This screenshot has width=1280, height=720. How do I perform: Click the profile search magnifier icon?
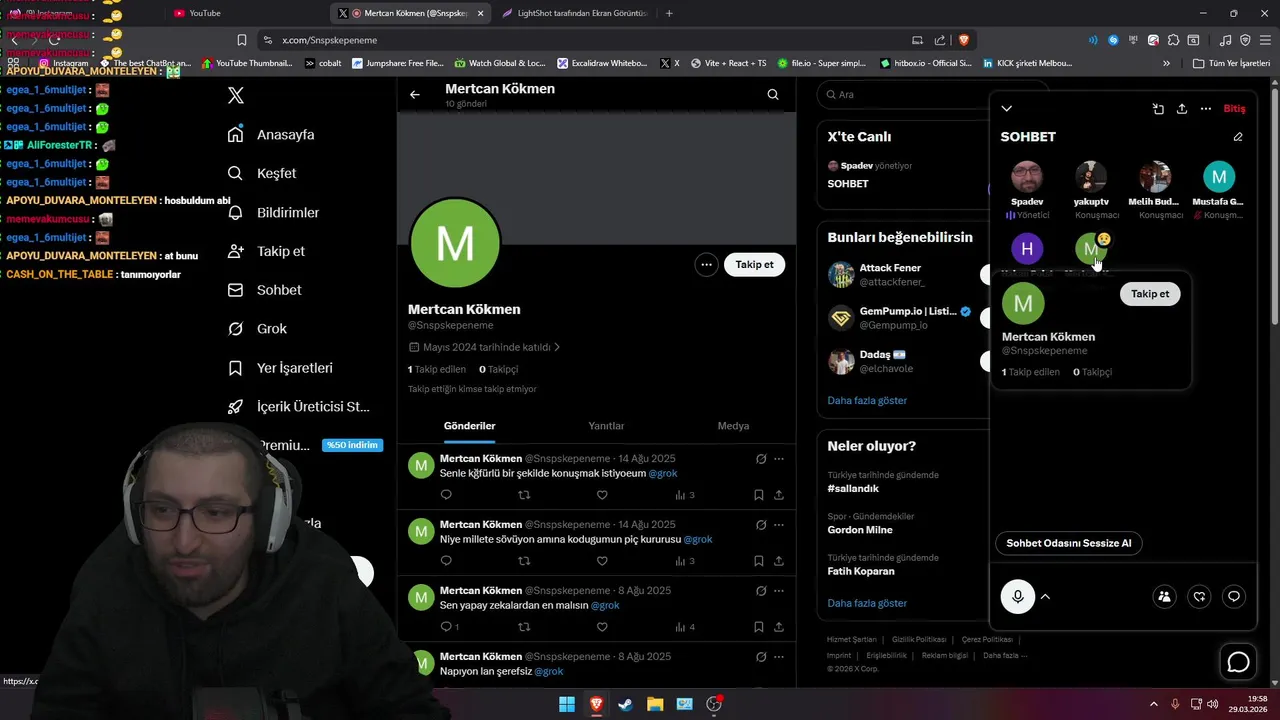pyautogui.click(x=773, y=95)
